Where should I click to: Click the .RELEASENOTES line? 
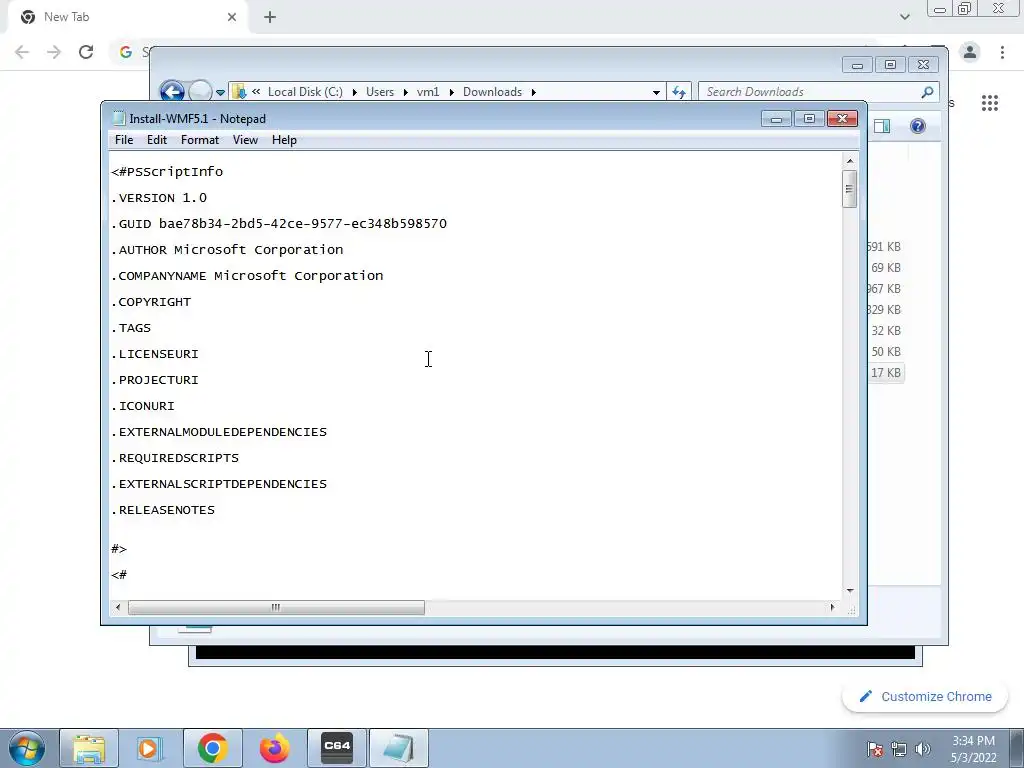pyautogui.click(x=163, y=510)
